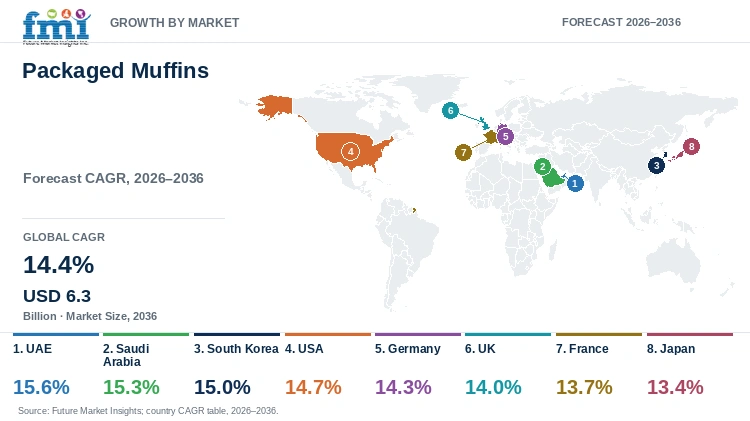Click the teal bar above UK

pos(508,334)
